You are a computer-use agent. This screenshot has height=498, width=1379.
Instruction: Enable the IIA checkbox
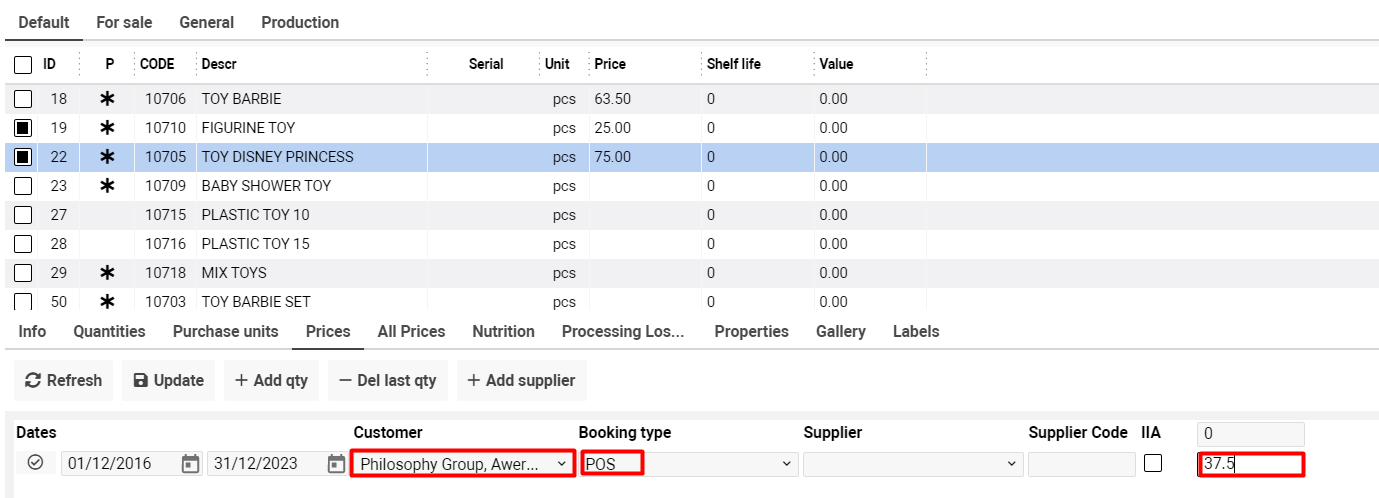(x=1153, y=464)
